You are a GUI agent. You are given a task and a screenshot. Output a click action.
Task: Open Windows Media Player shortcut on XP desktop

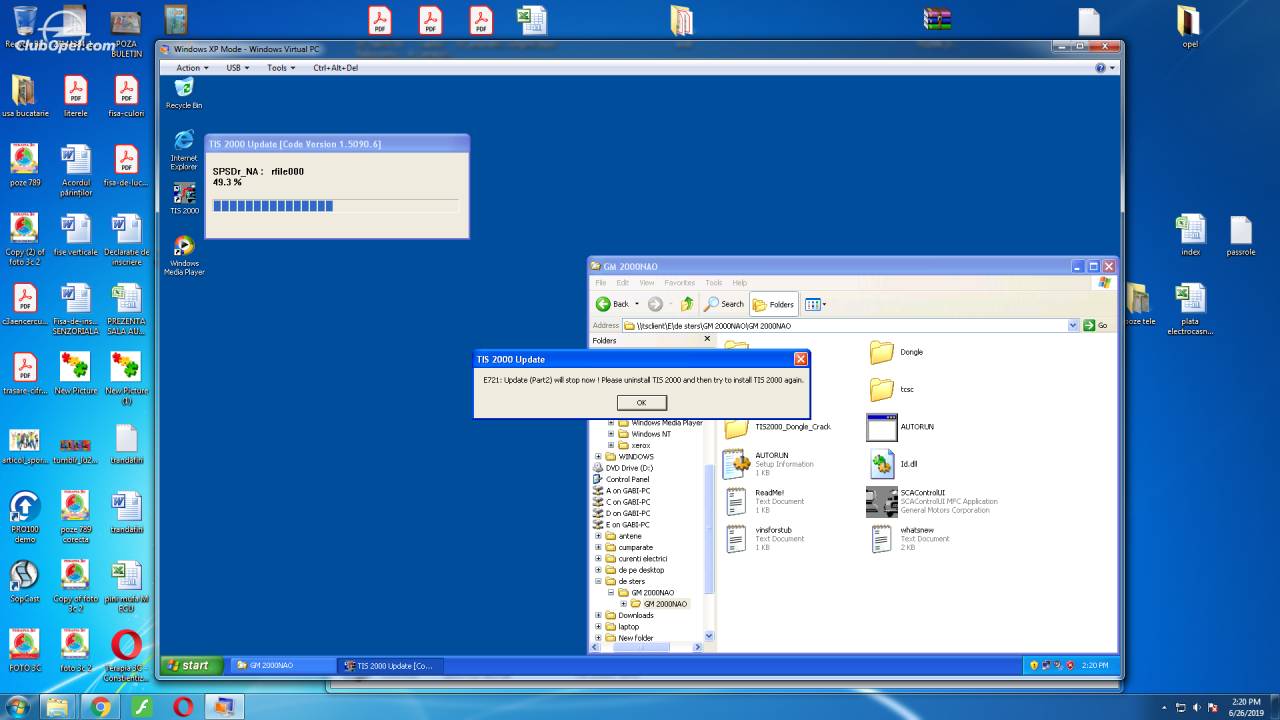point(184,256)
